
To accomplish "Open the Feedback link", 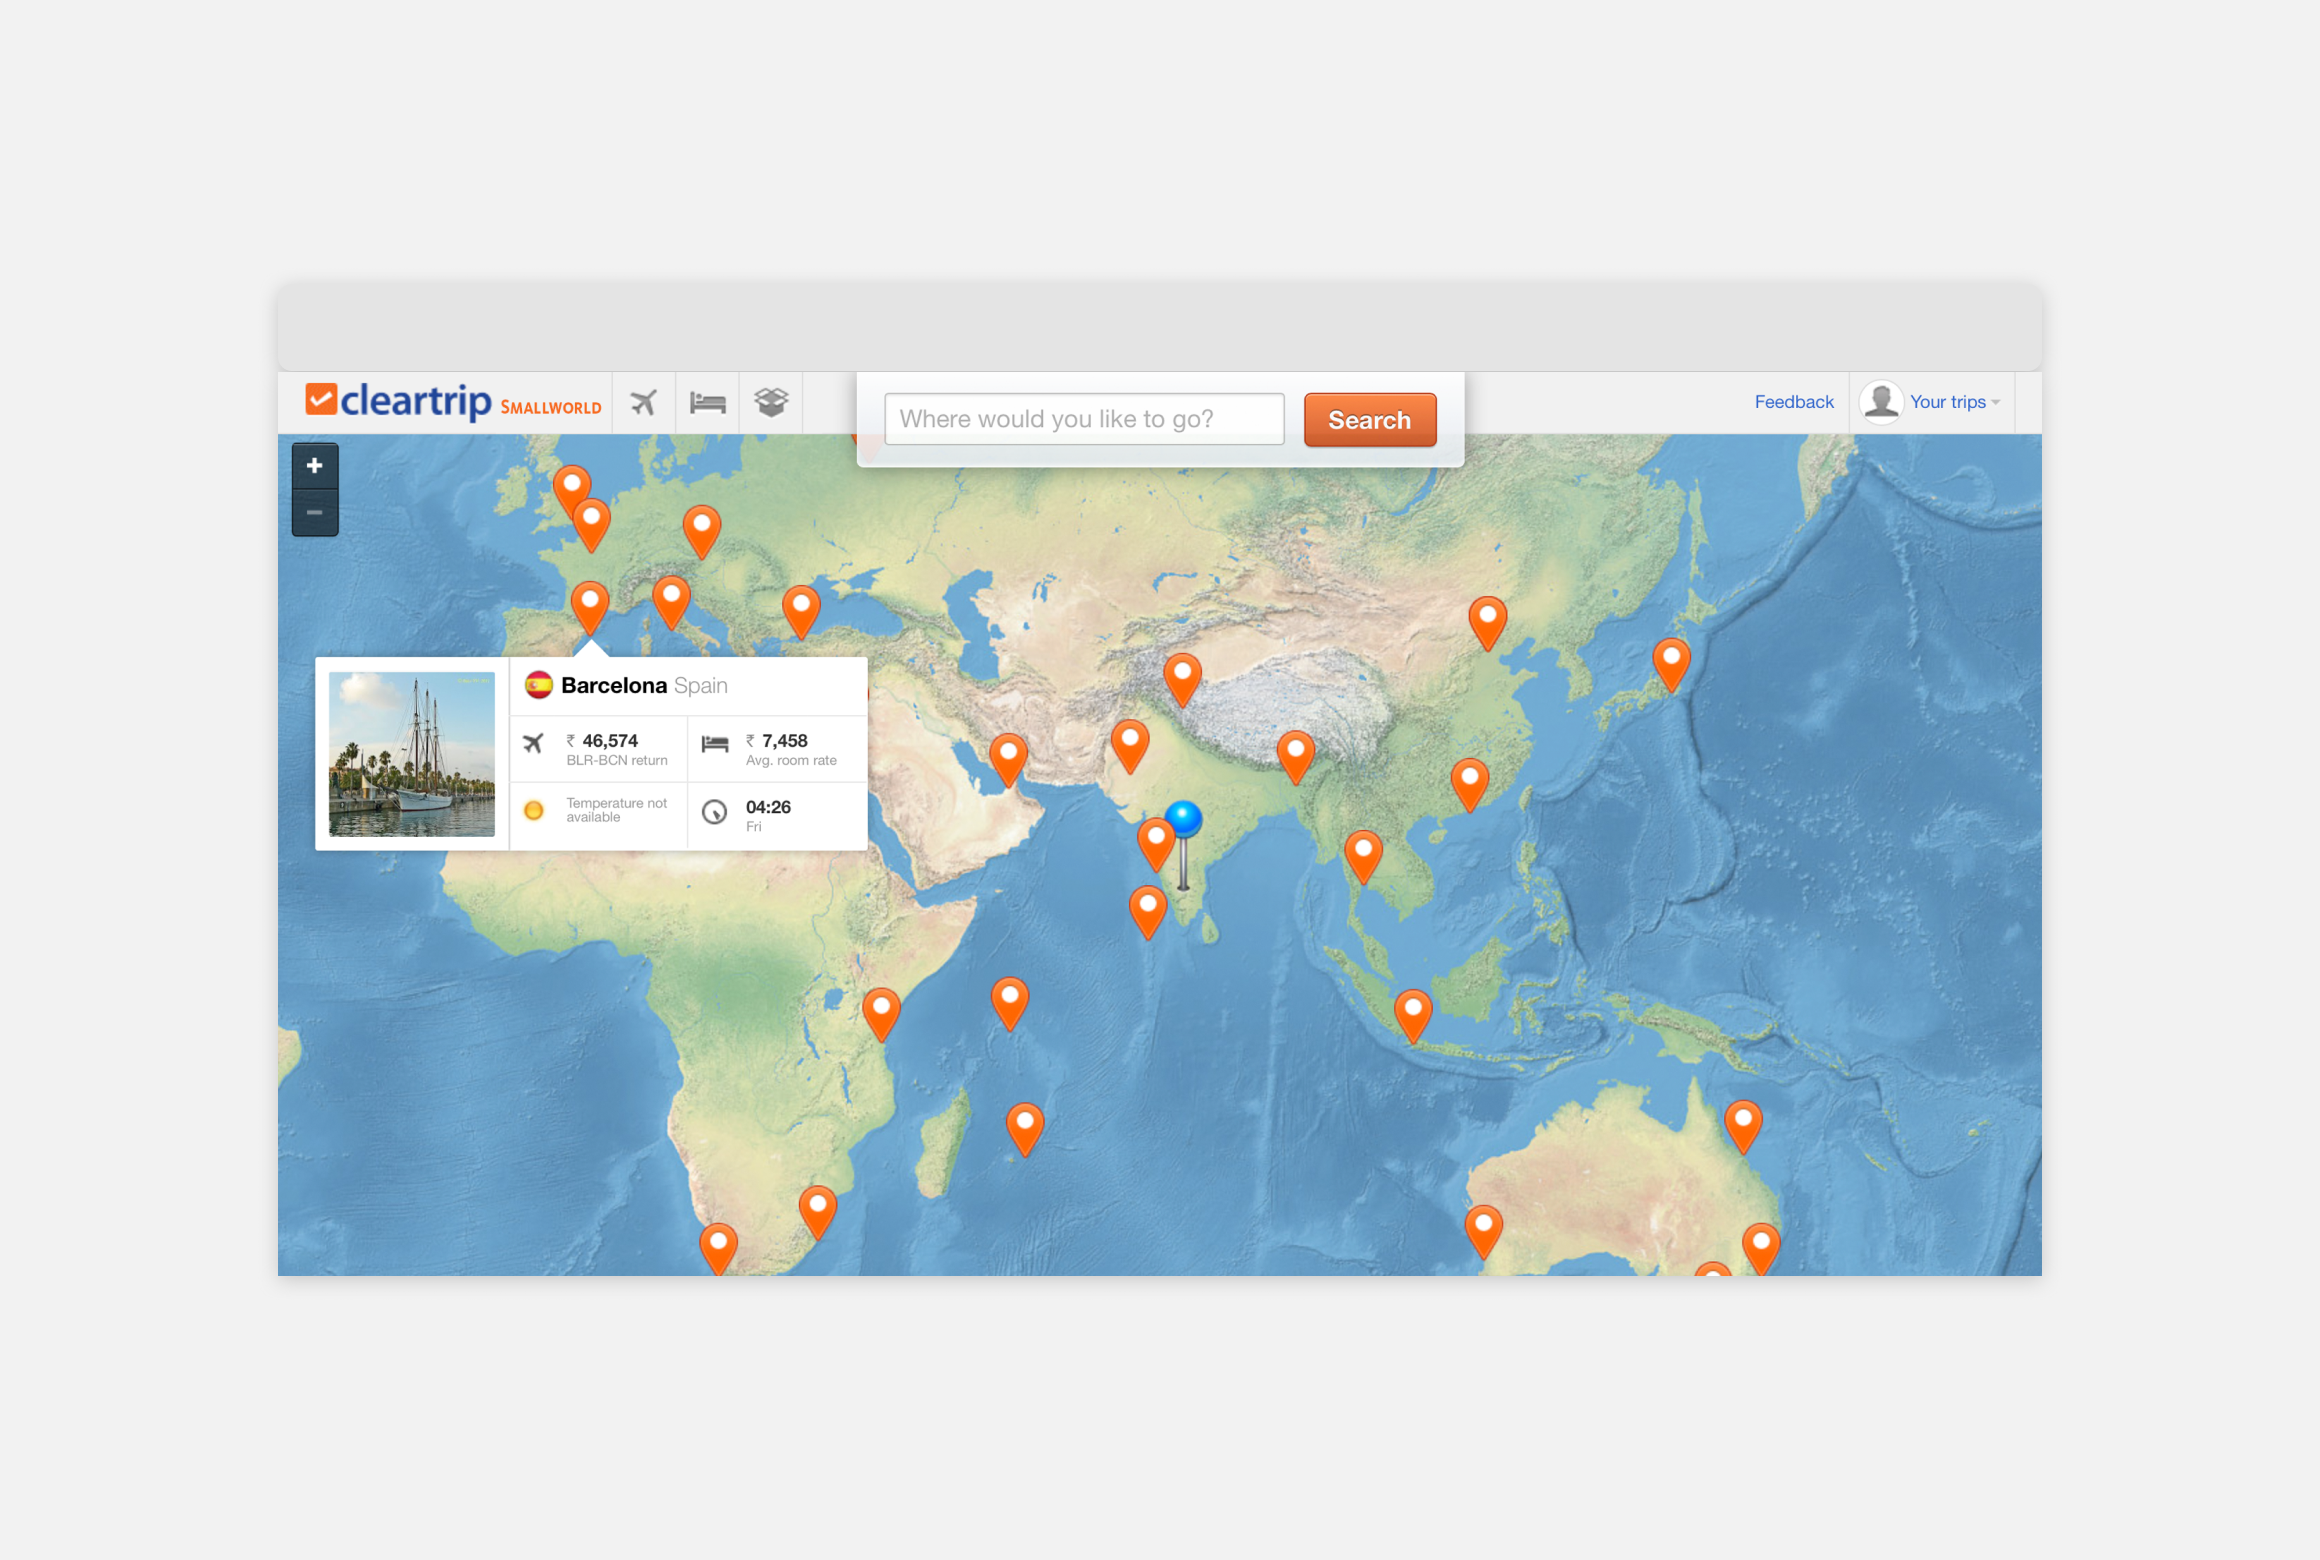I will tap(1793, 402).
